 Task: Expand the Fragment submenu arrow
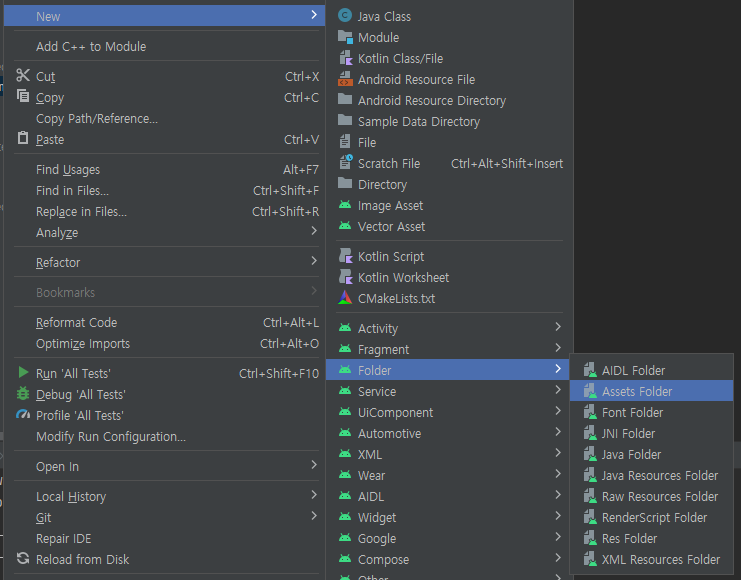click(x=558, y=348)
